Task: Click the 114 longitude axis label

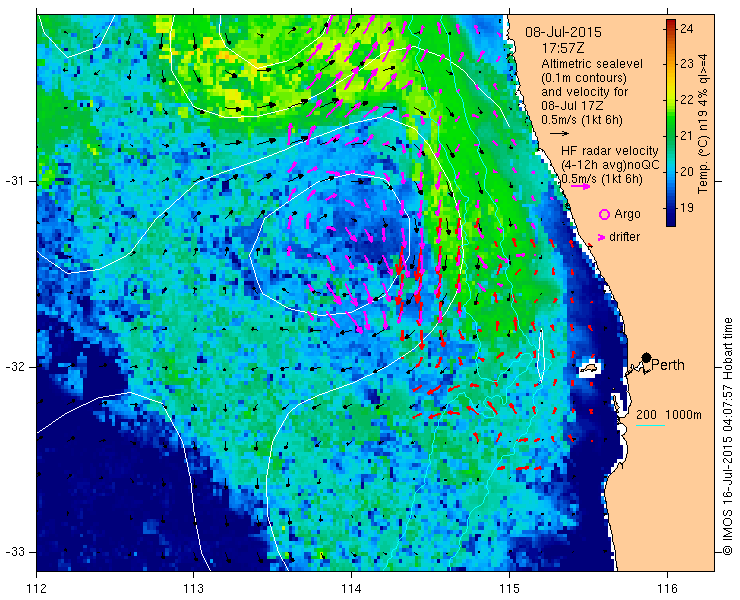Action: point(351,589)
